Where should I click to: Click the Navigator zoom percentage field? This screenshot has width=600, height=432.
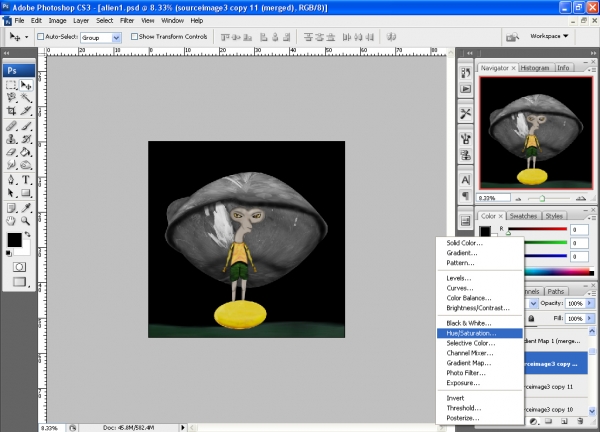coord(494,198)
